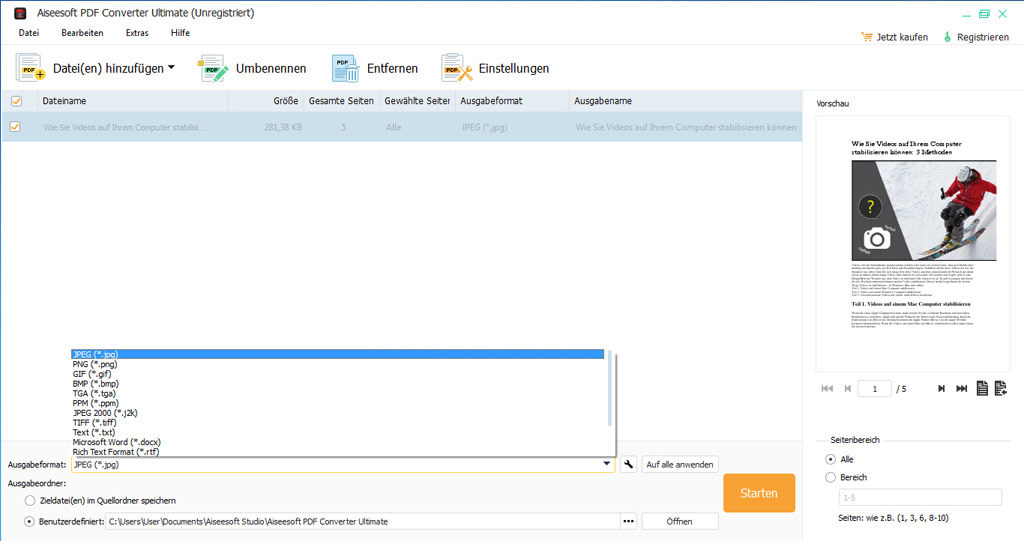Click the Alle cell in file row
Image resolution: width=1024 pixels, height=541 pixels.
(x=393, y=127)
